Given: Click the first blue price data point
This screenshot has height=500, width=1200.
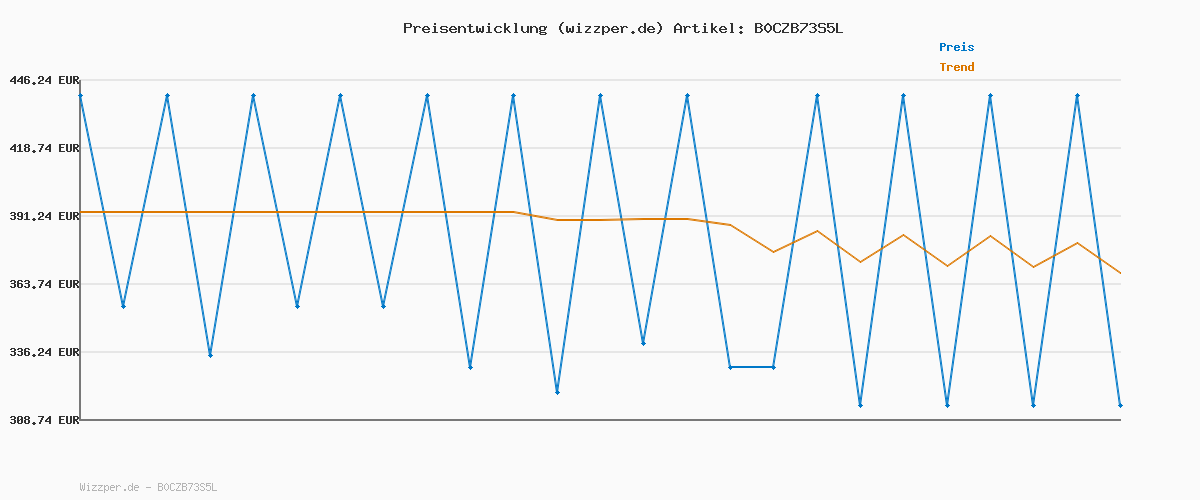Looking at the screenshot, I should [x=81, y=96].
